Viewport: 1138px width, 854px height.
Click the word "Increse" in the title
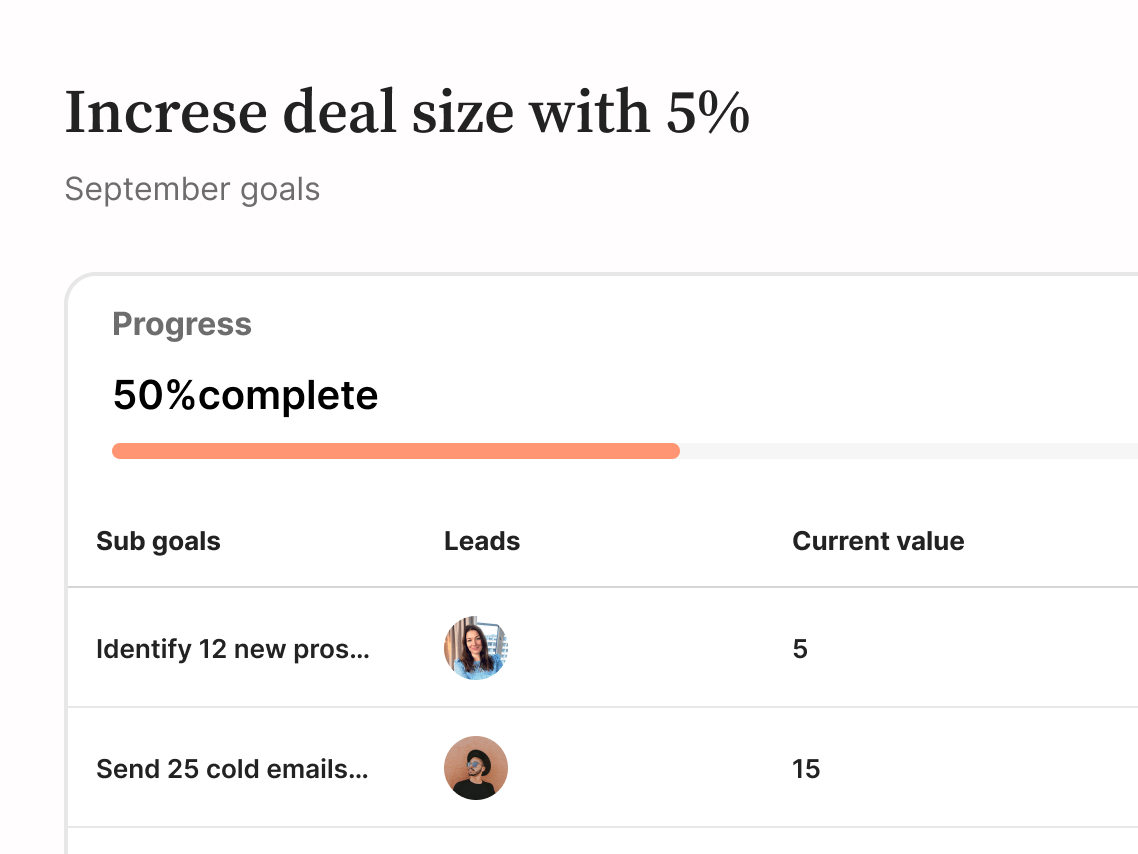point(165,112)
